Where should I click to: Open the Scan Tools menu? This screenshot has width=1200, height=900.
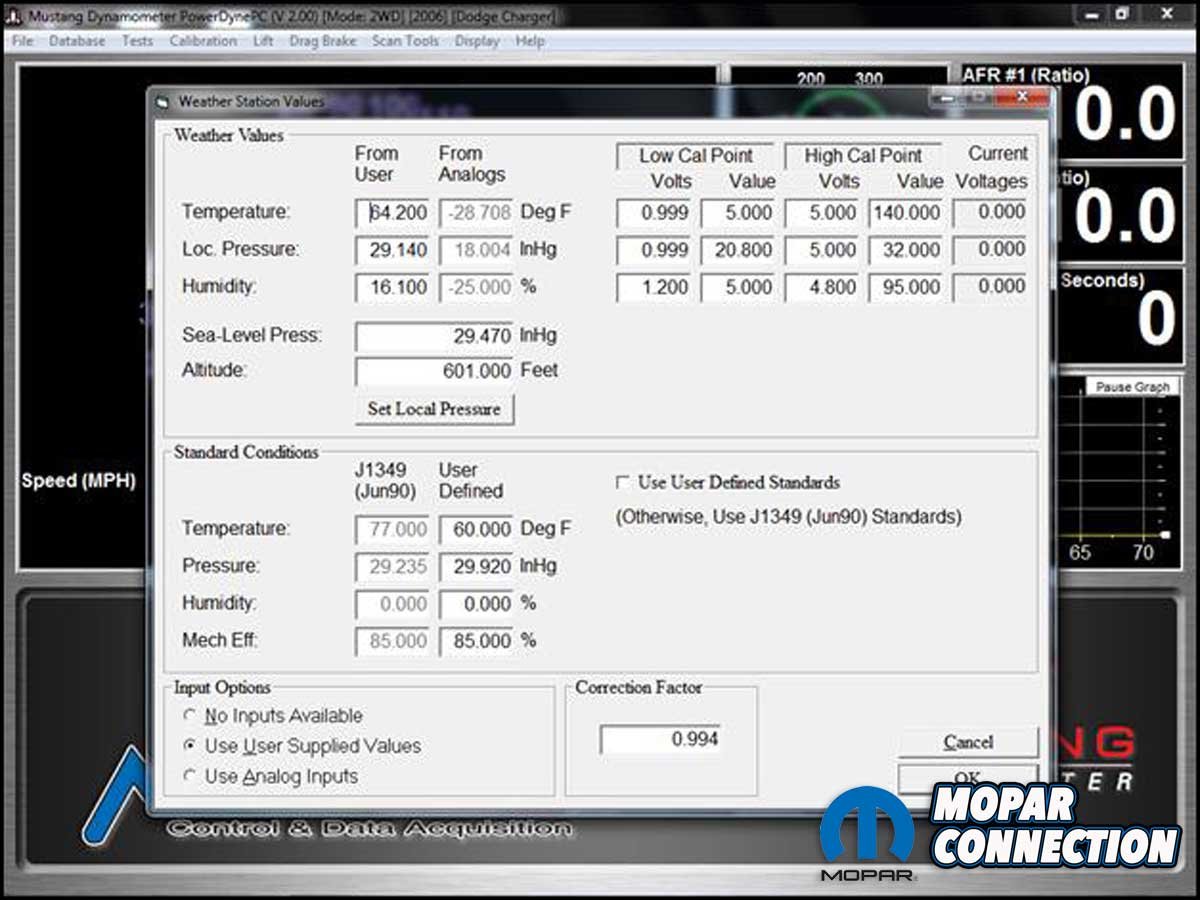point(405,41)
